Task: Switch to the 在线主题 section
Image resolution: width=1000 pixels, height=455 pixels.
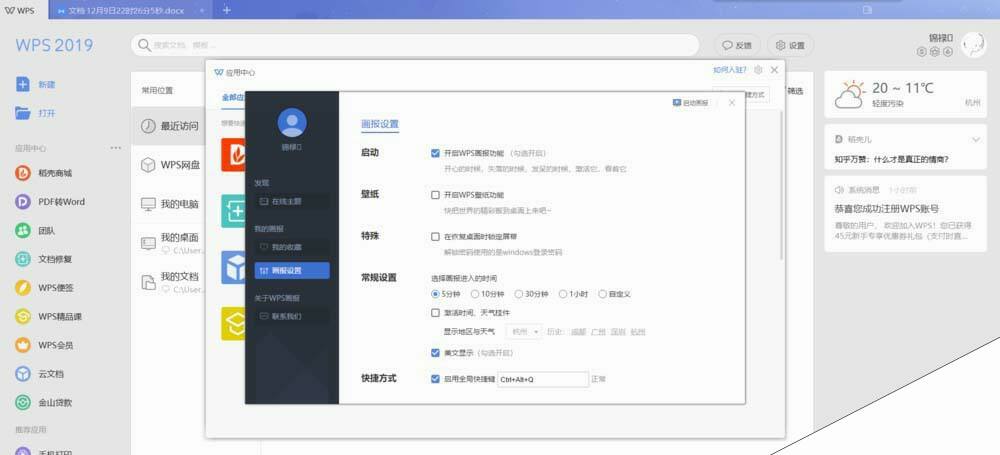Action: click(292, 201)
